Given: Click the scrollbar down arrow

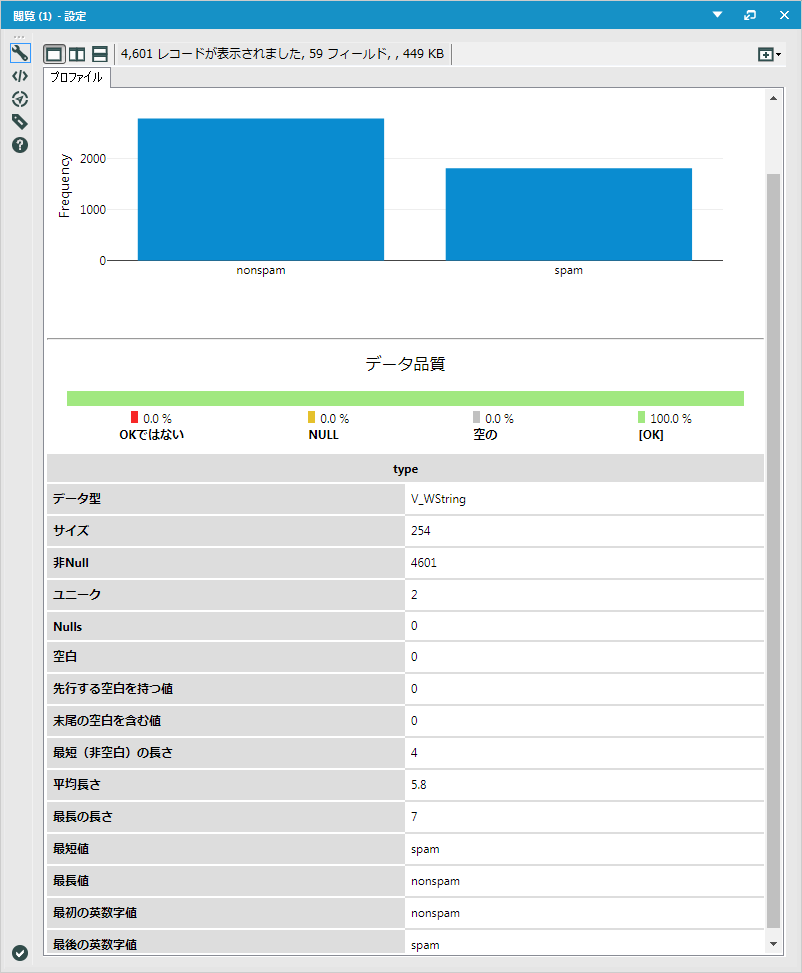Looking at the screenshot, I should tap(773, 943).
